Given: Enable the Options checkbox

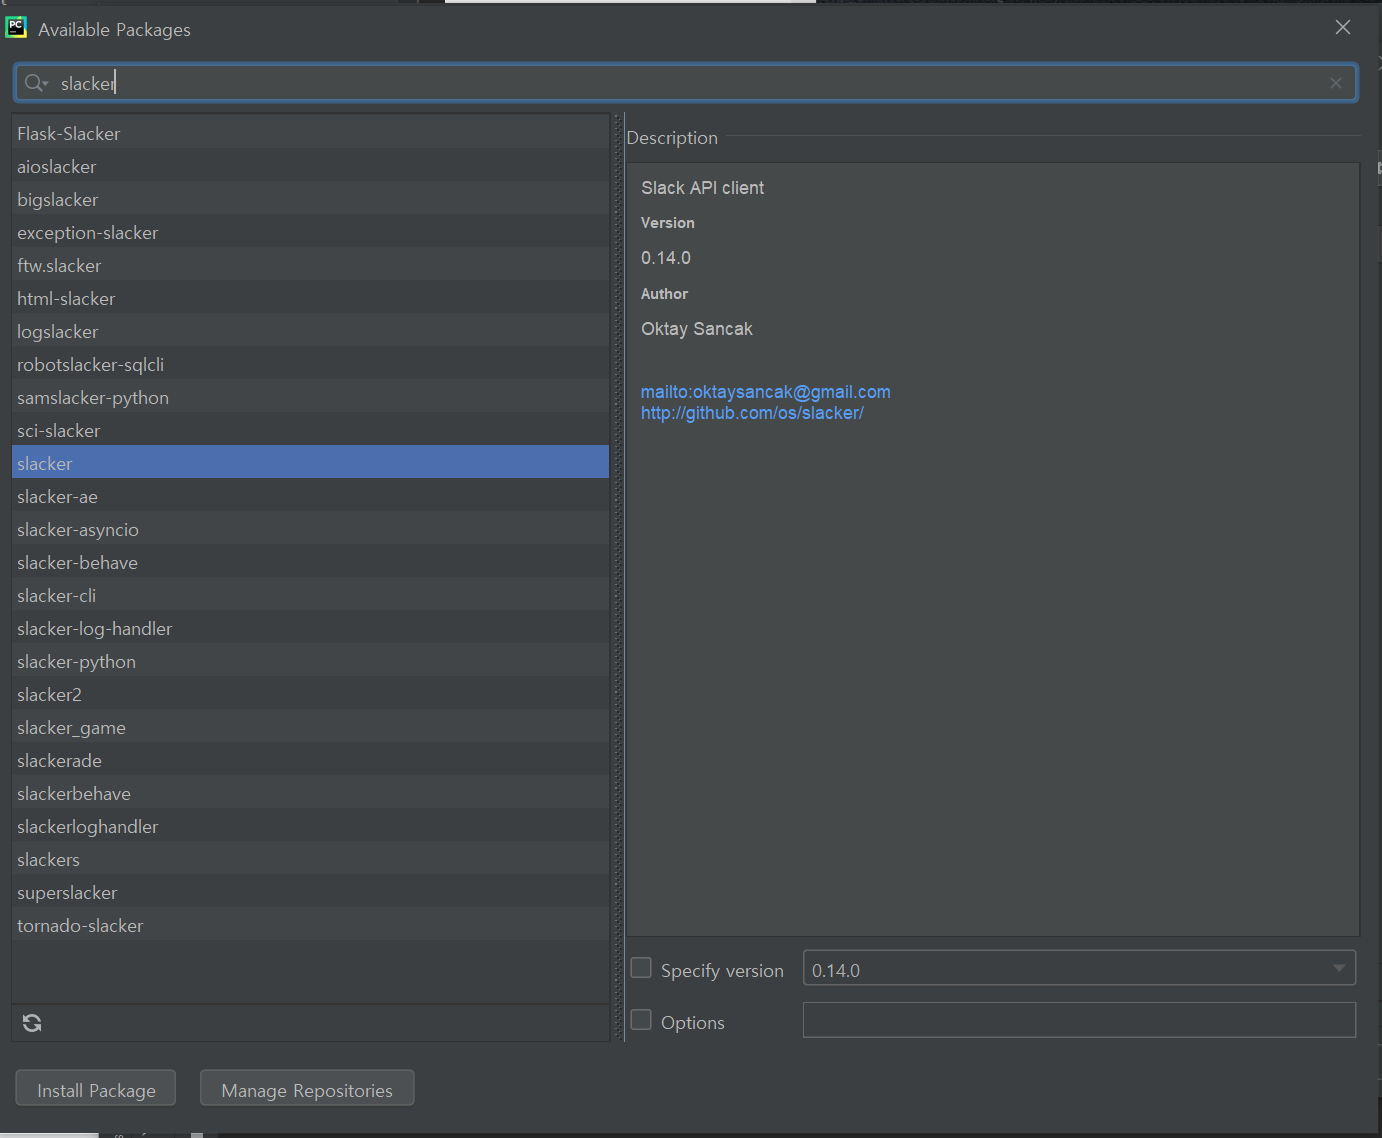Looking at the screenshot, I should 641,1020.
